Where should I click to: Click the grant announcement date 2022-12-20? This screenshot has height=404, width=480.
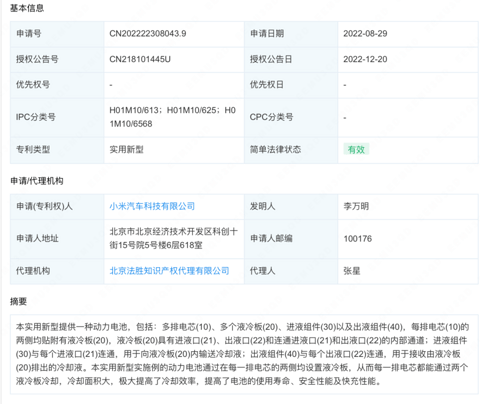click(x=365, y=59)
